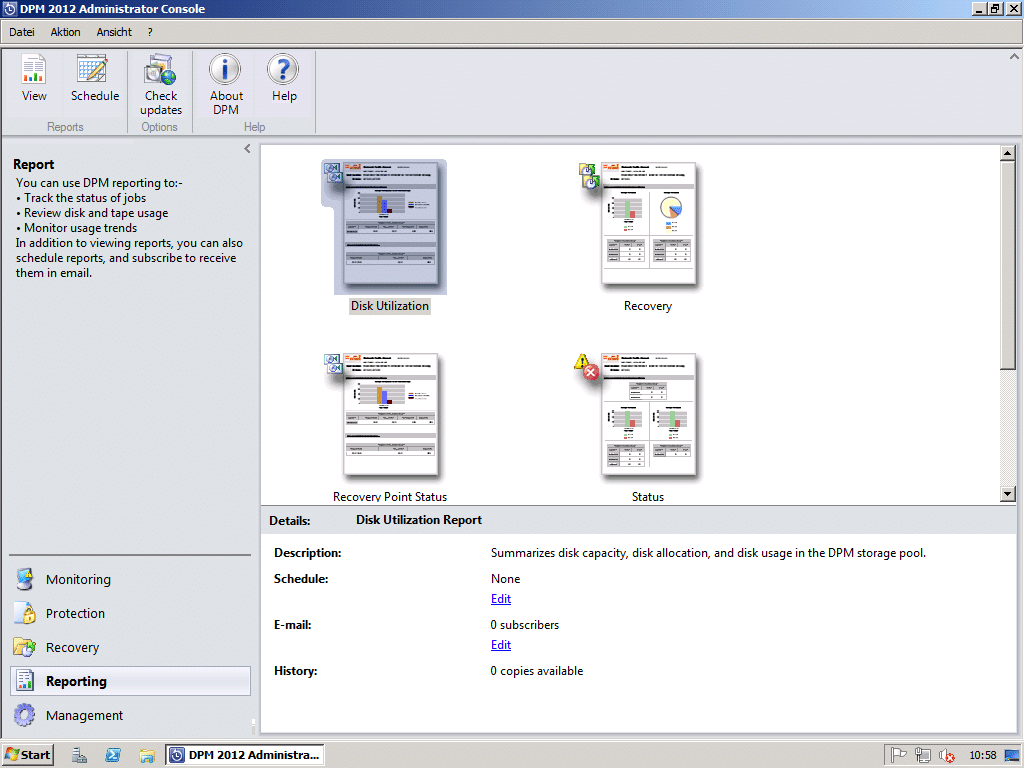Edit the e-mail subscribers link

pyautogui.click(x=501, y=645)
